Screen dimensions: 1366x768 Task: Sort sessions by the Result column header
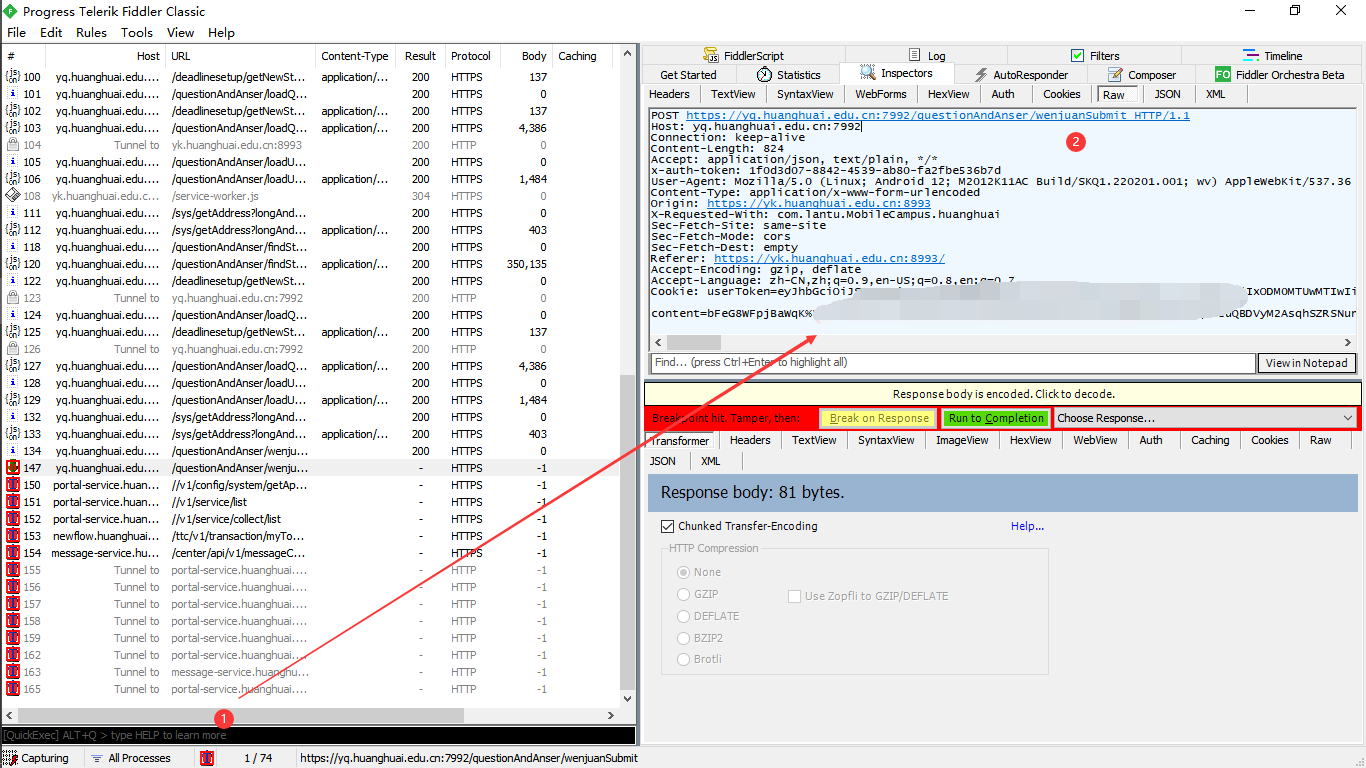[x=420, y=56]
